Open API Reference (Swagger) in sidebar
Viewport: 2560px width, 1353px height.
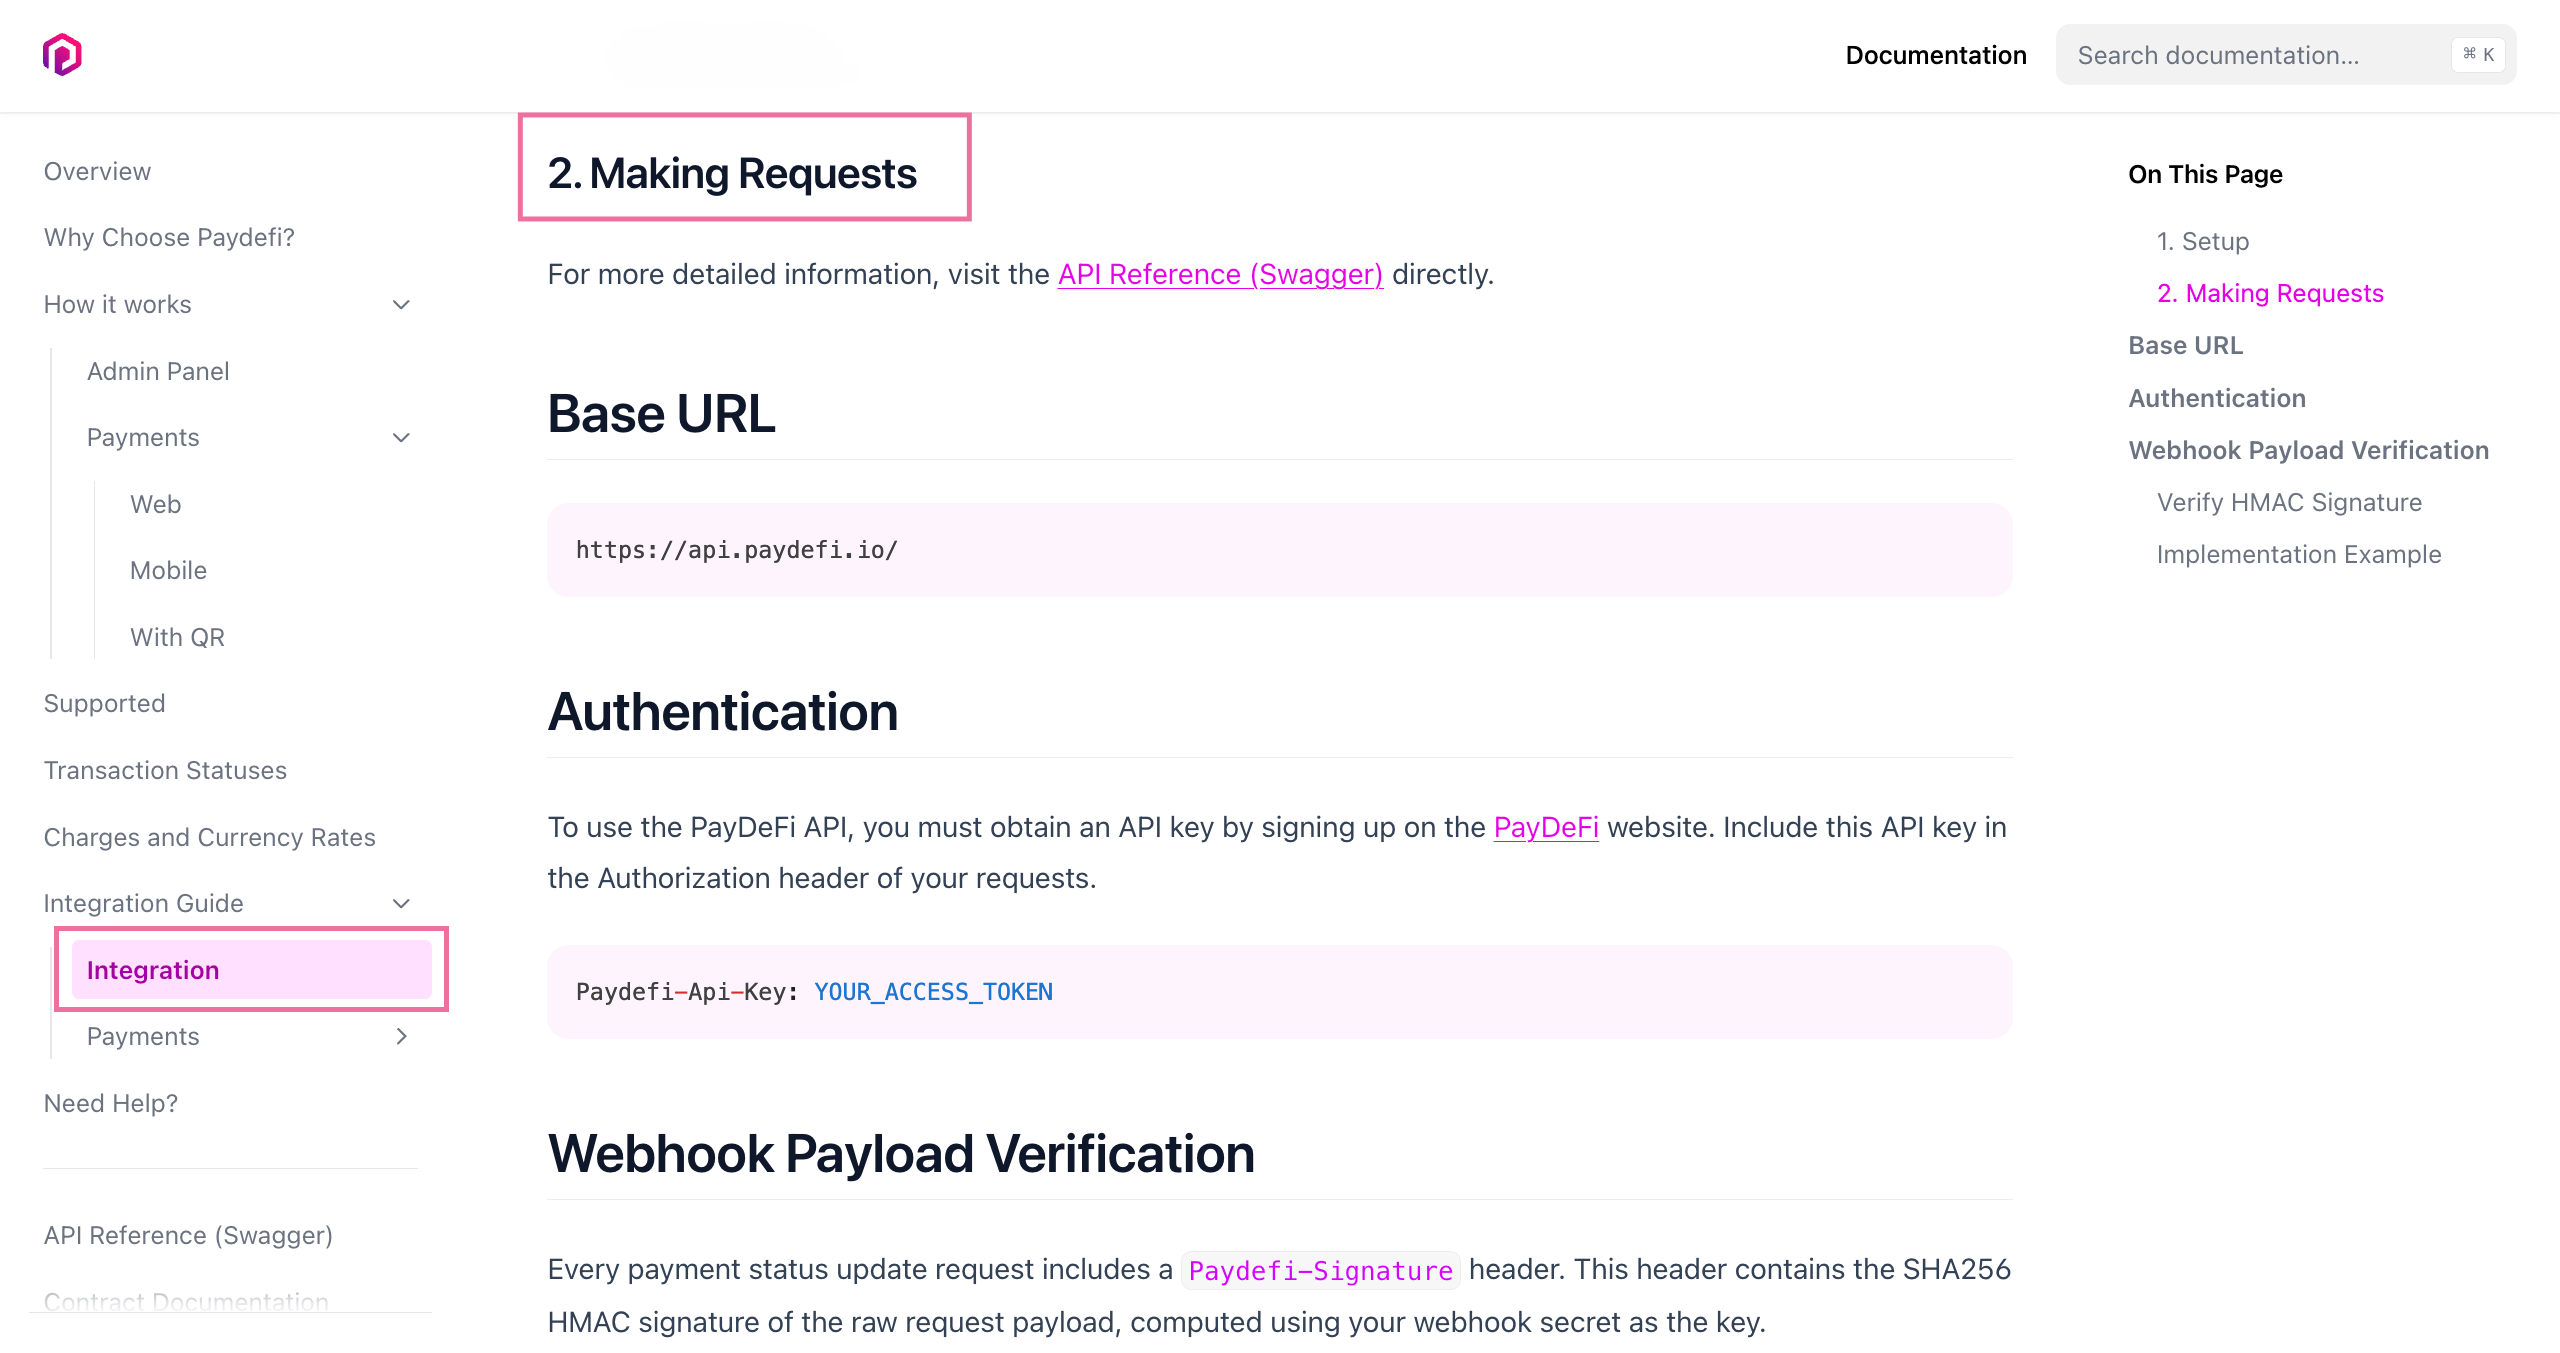point(188,1236)
